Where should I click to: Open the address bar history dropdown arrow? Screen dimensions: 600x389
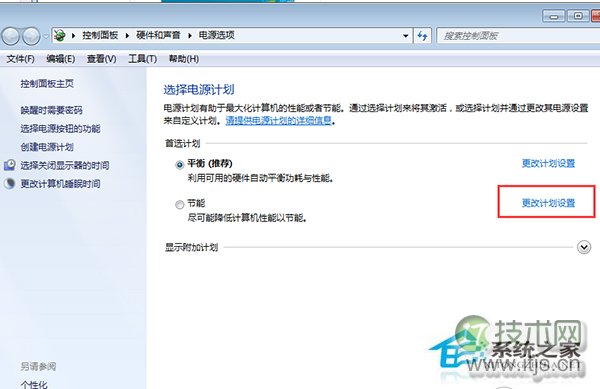[x=405, y=36]
